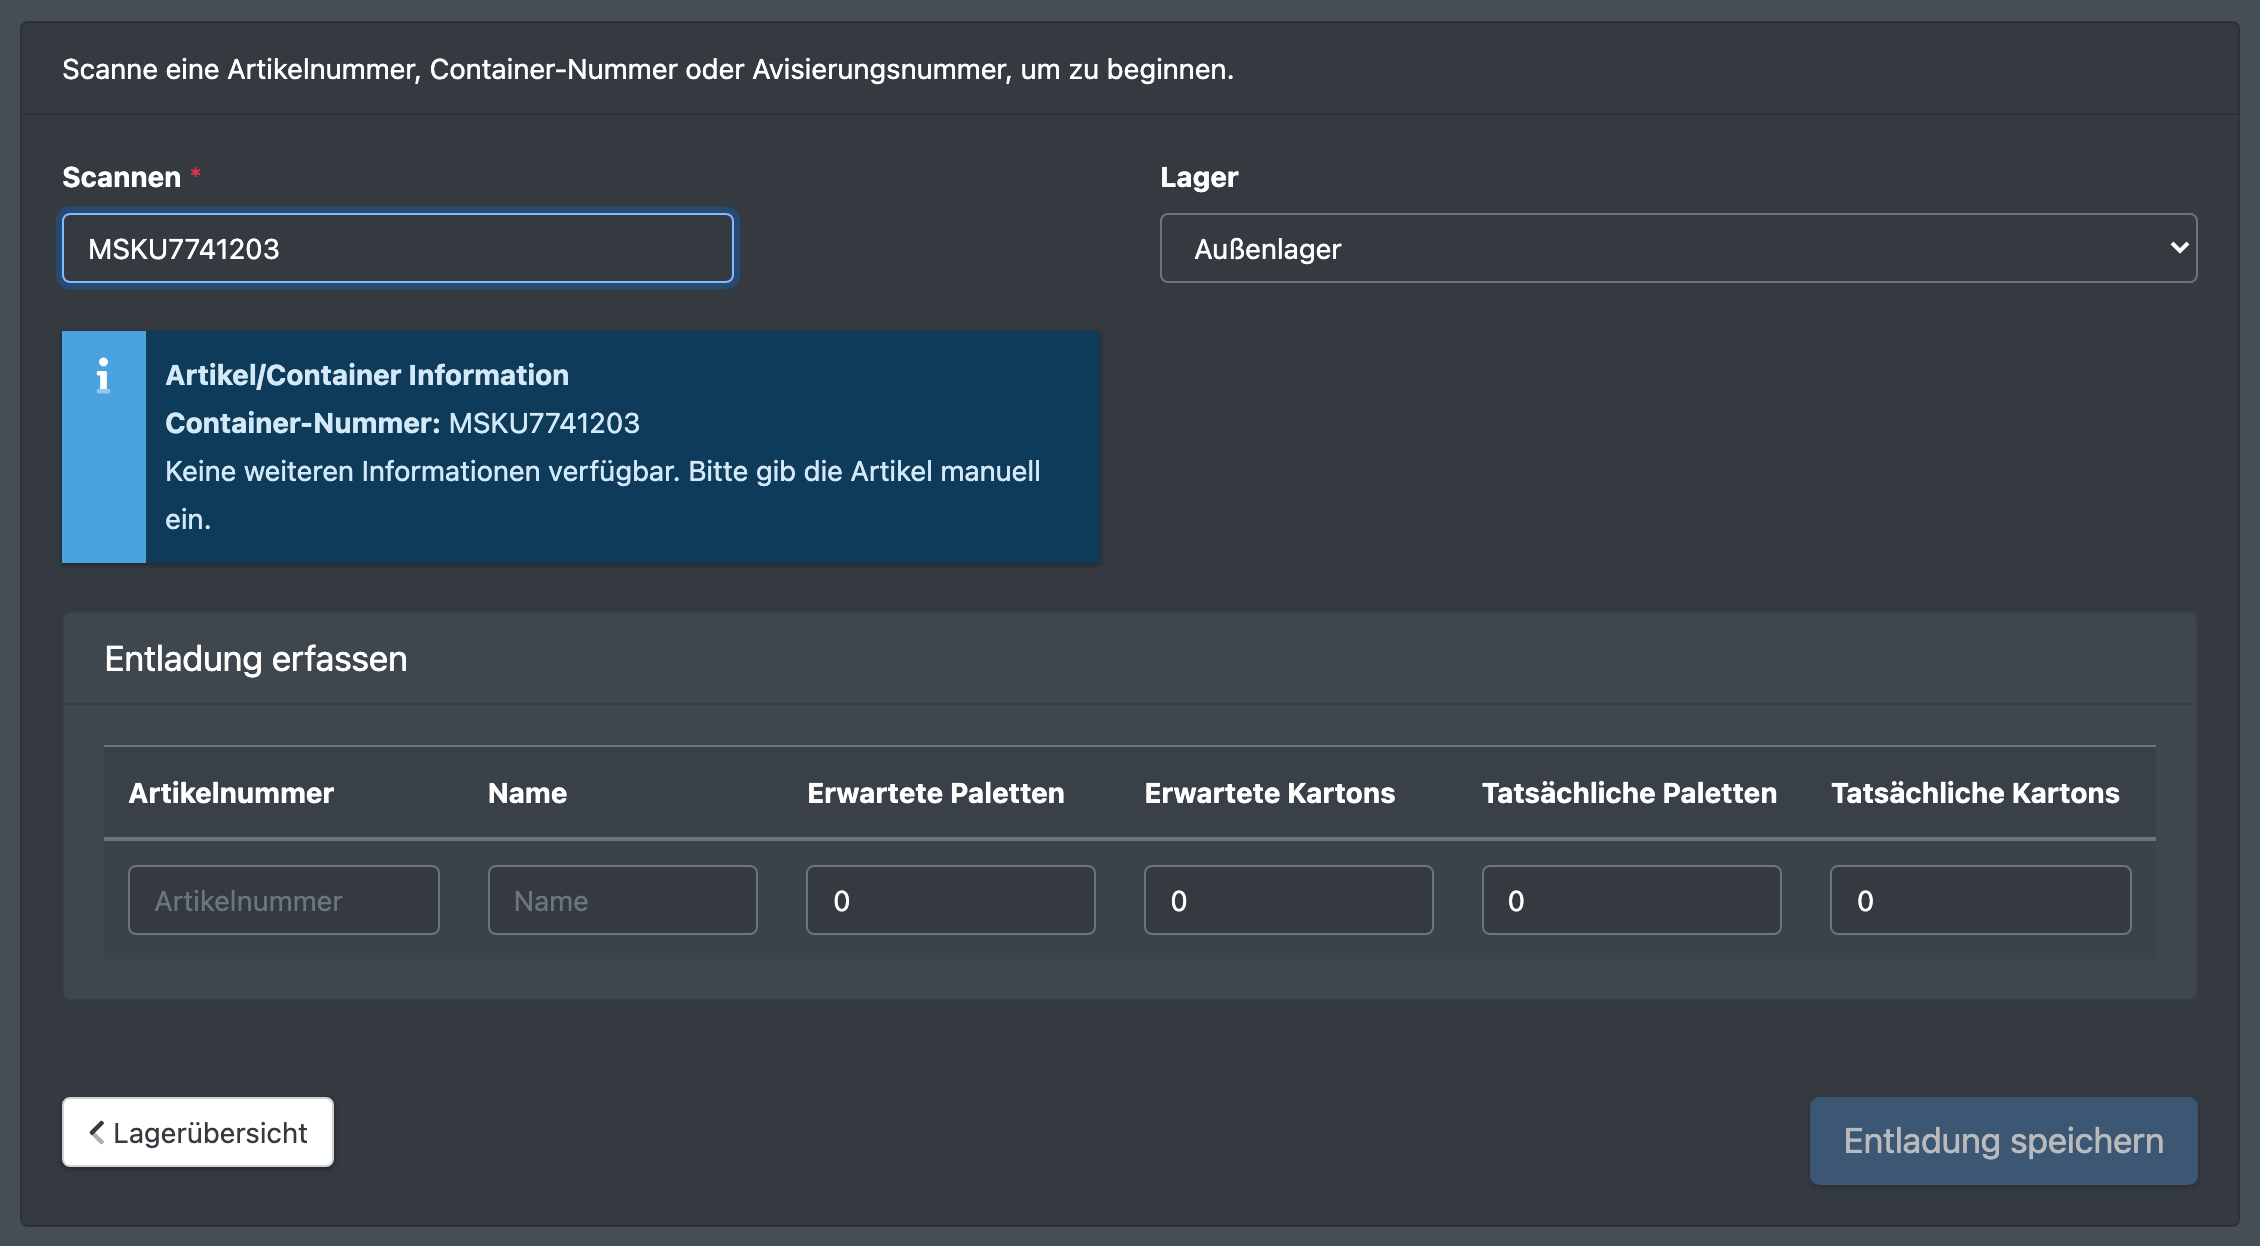Click the Container-Nummer: MSKU7741203 line in the banner

pyautogui.click(x=402, y=423)
